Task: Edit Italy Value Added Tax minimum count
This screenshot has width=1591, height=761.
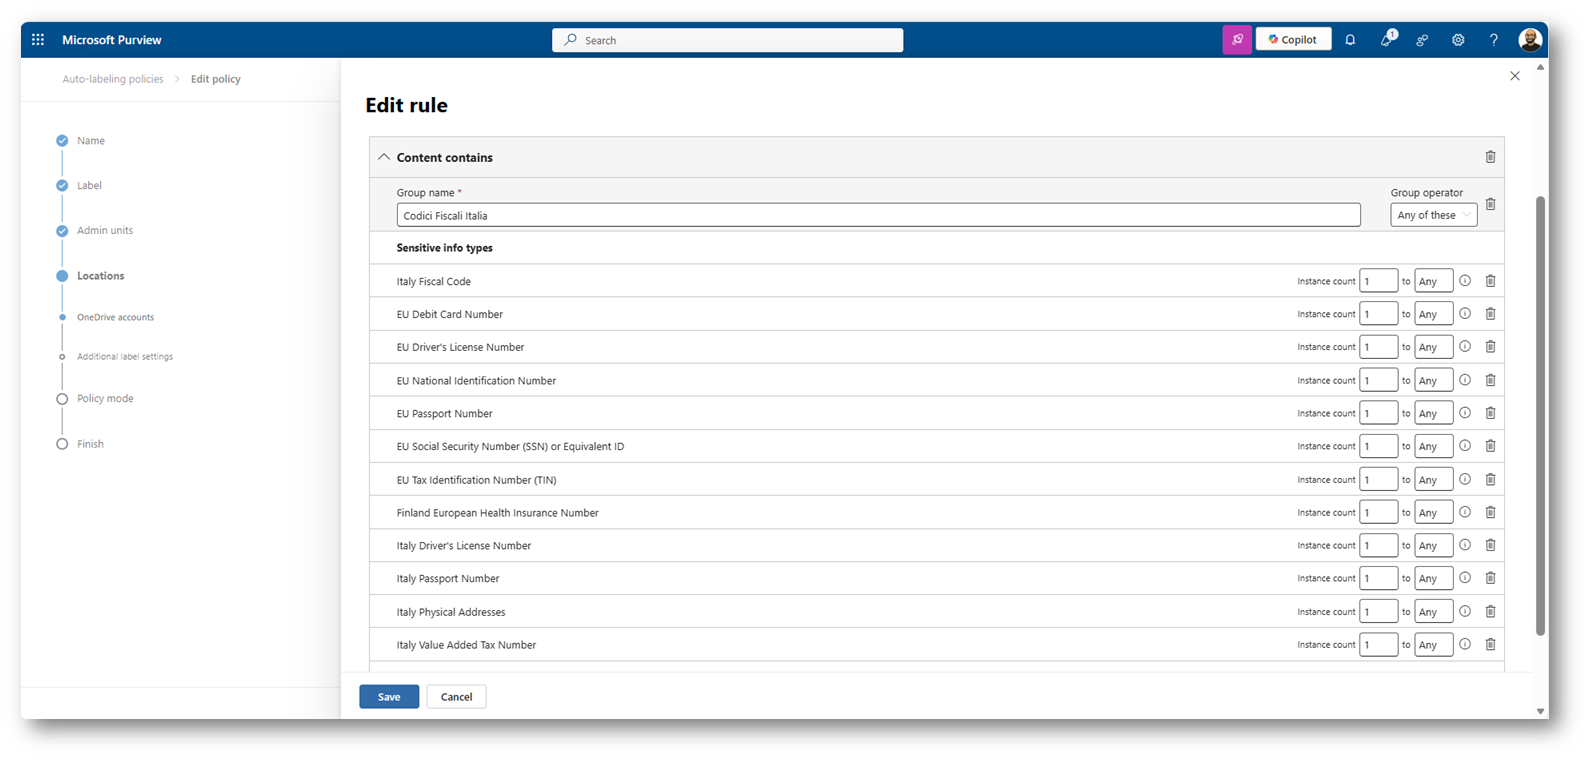Action: pos(1378,644)
